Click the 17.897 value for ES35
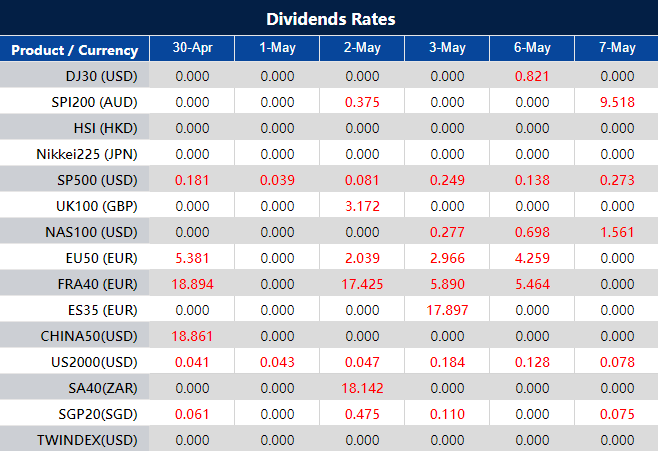Viewport: 658px width, 451px height. [x=447, y=309]
